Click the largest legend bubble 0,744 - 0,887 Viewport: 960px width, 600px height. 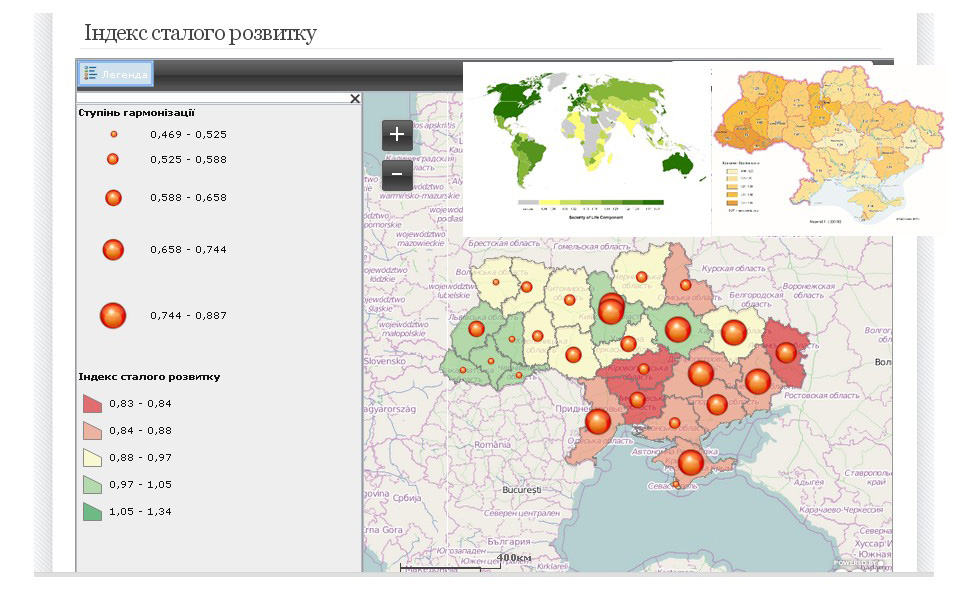[x=113, y=316]
